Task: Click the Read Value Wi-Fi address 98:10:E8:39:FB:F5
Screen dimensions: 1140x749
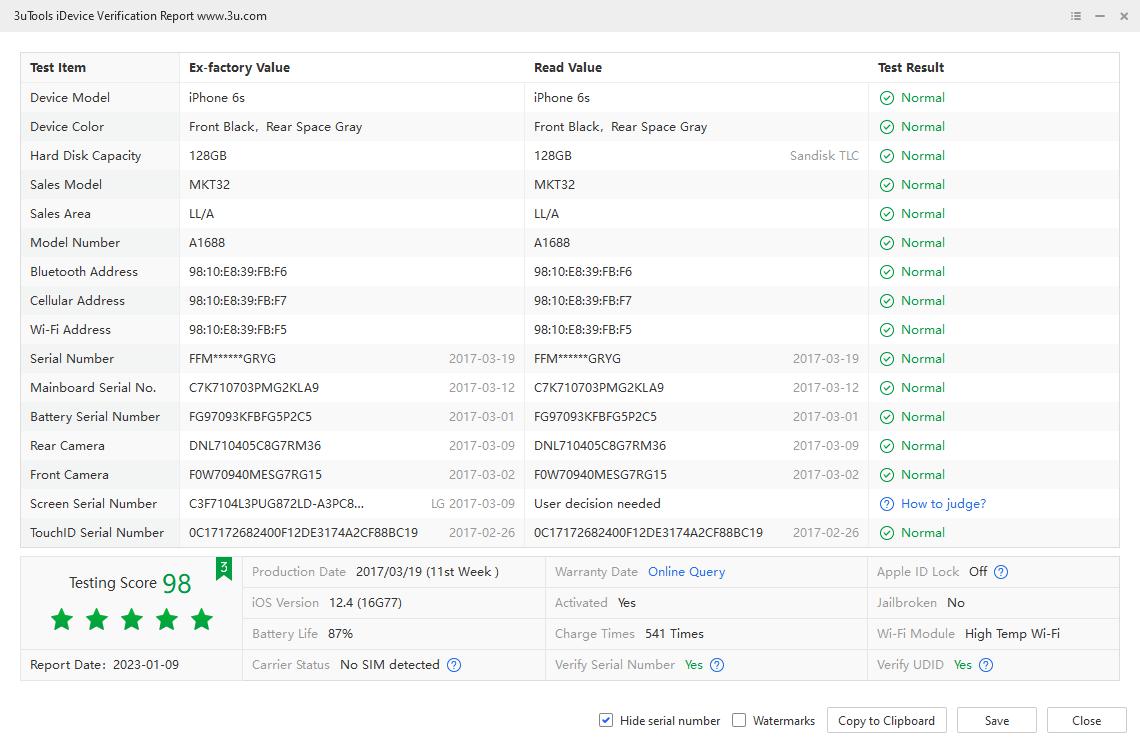Action: click(x=582, y=330)
